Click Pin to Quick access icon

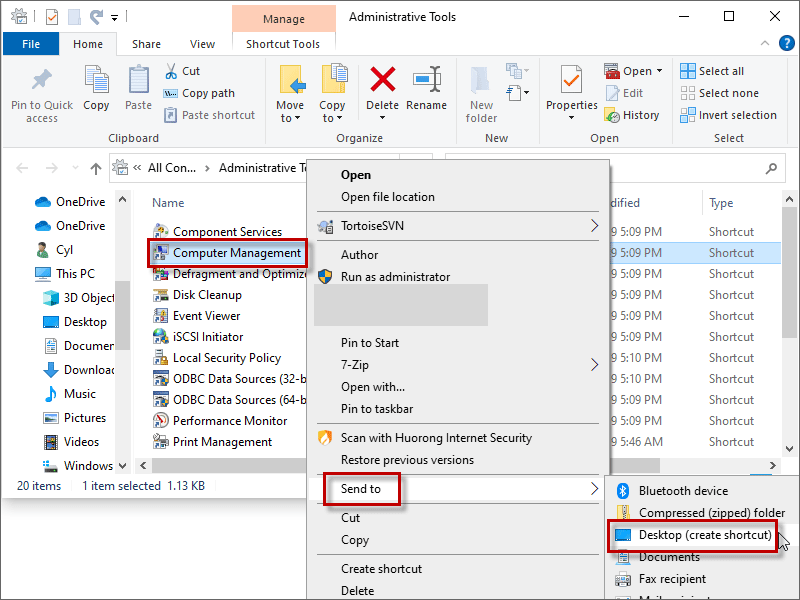(x=42, y=80)
